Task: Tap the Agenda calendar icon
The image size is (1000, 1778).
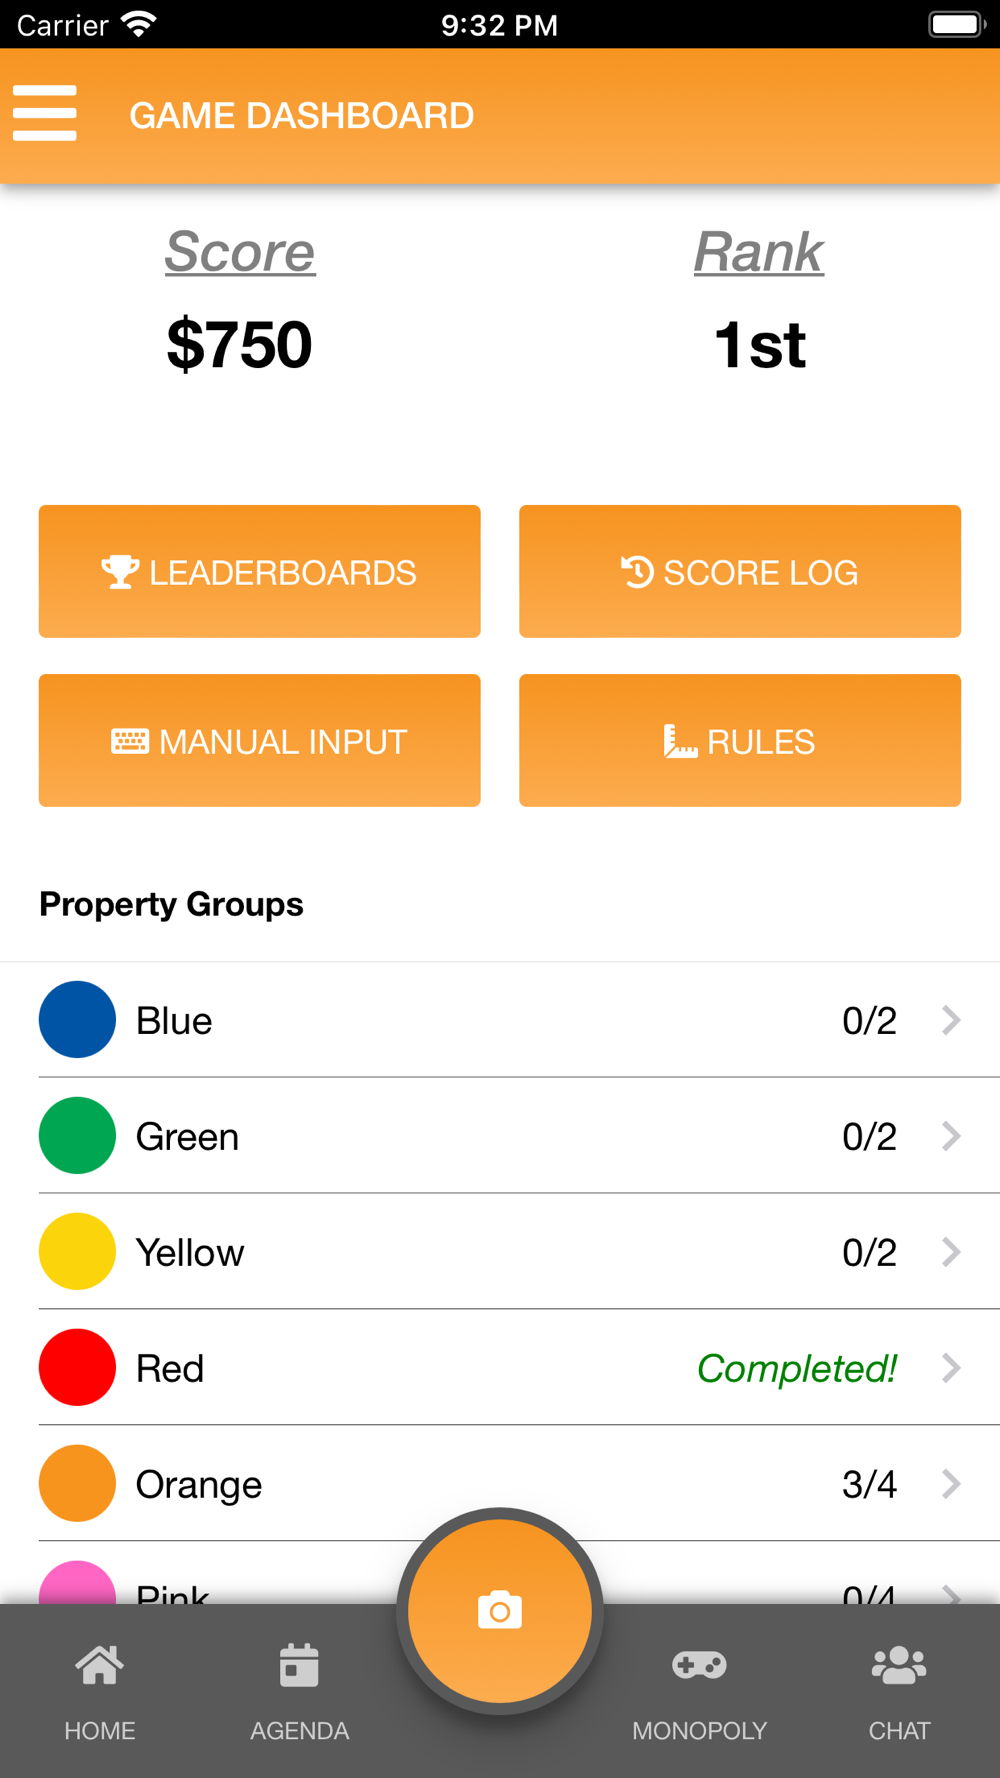Action: [x=299, y=1666]
